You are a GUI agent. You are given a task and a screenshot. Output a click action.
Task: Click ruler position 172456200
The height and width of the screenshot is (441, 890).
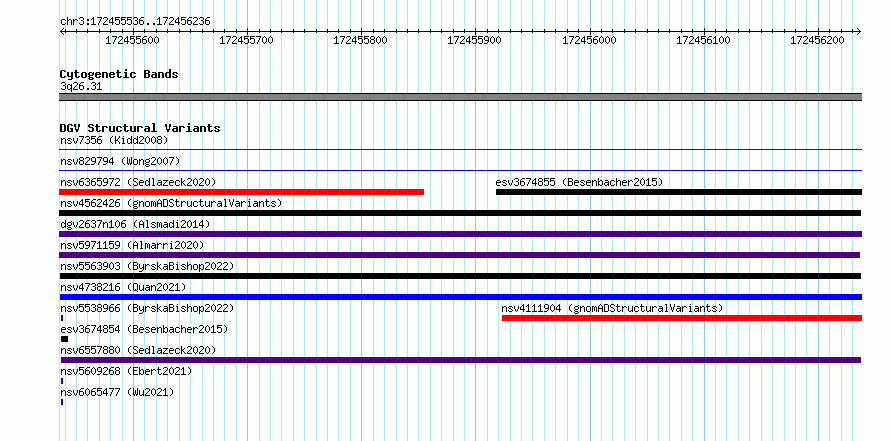point(818,40)
